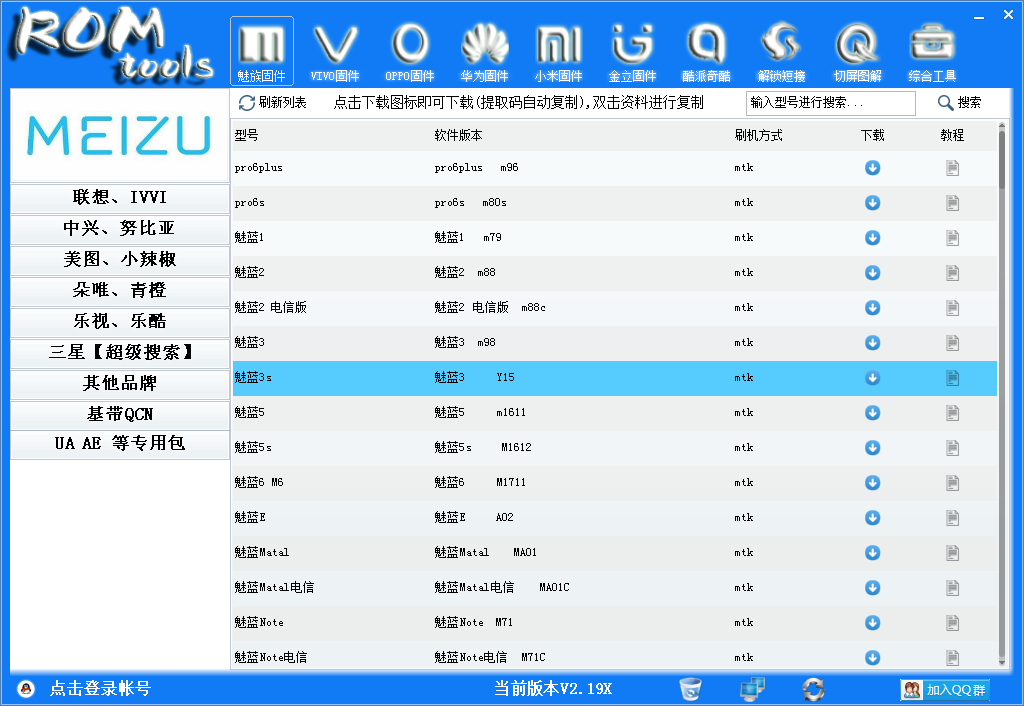
Task: Download the pro6s m80s firmware
Action: 872,203
